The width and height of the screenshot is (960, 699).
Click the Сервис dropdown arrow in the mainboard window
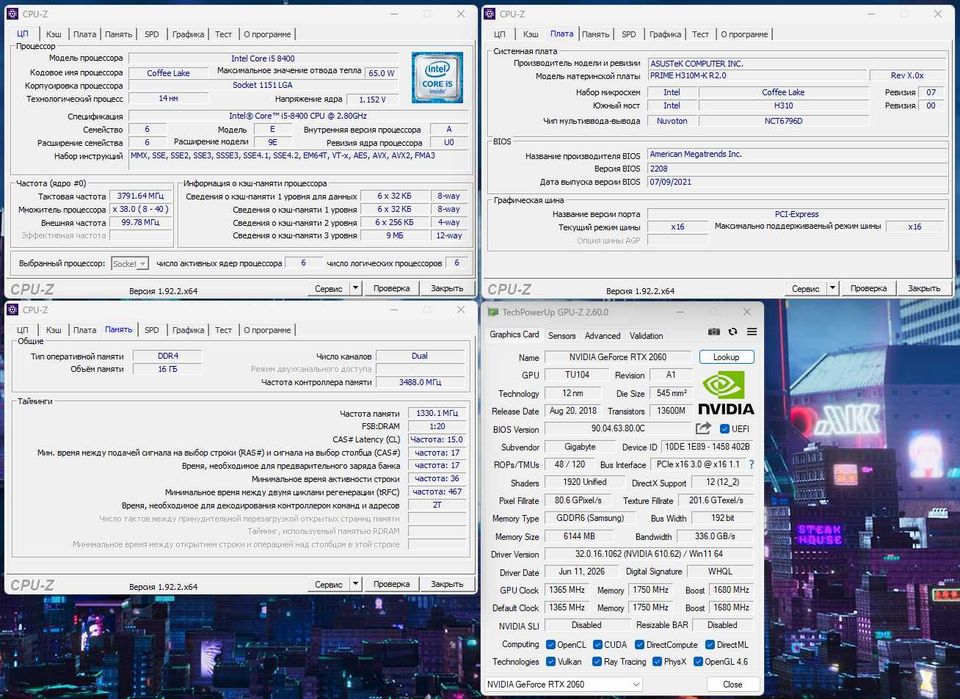click(833, 288)
